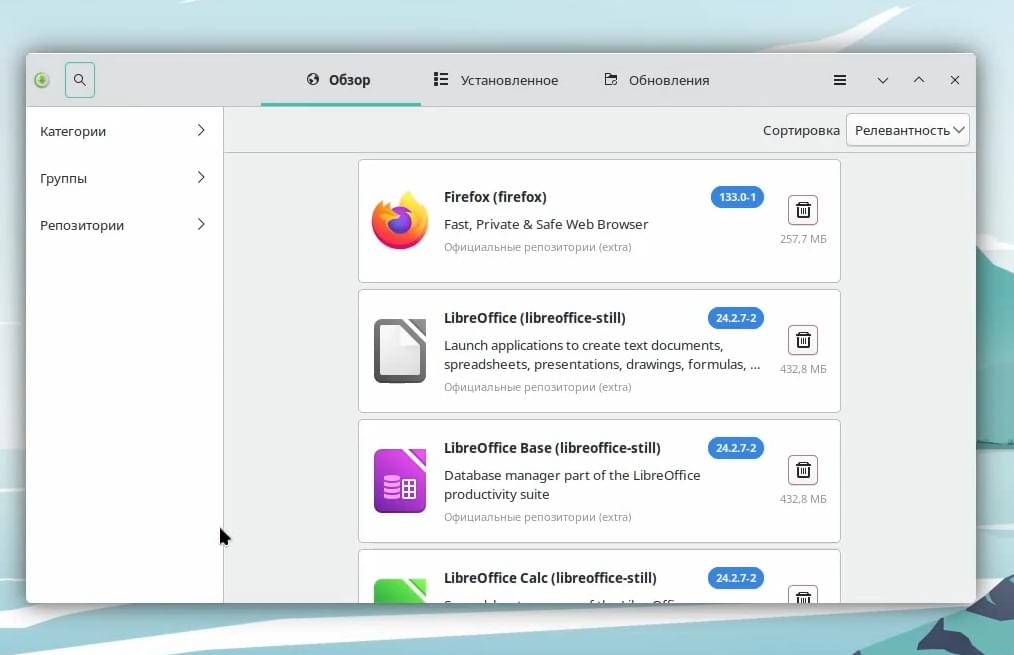This screenshot has height=655, width=1014.
Task: Open the LibreOffice Calc (libreoffice-still) title
Action: [550, 578]
